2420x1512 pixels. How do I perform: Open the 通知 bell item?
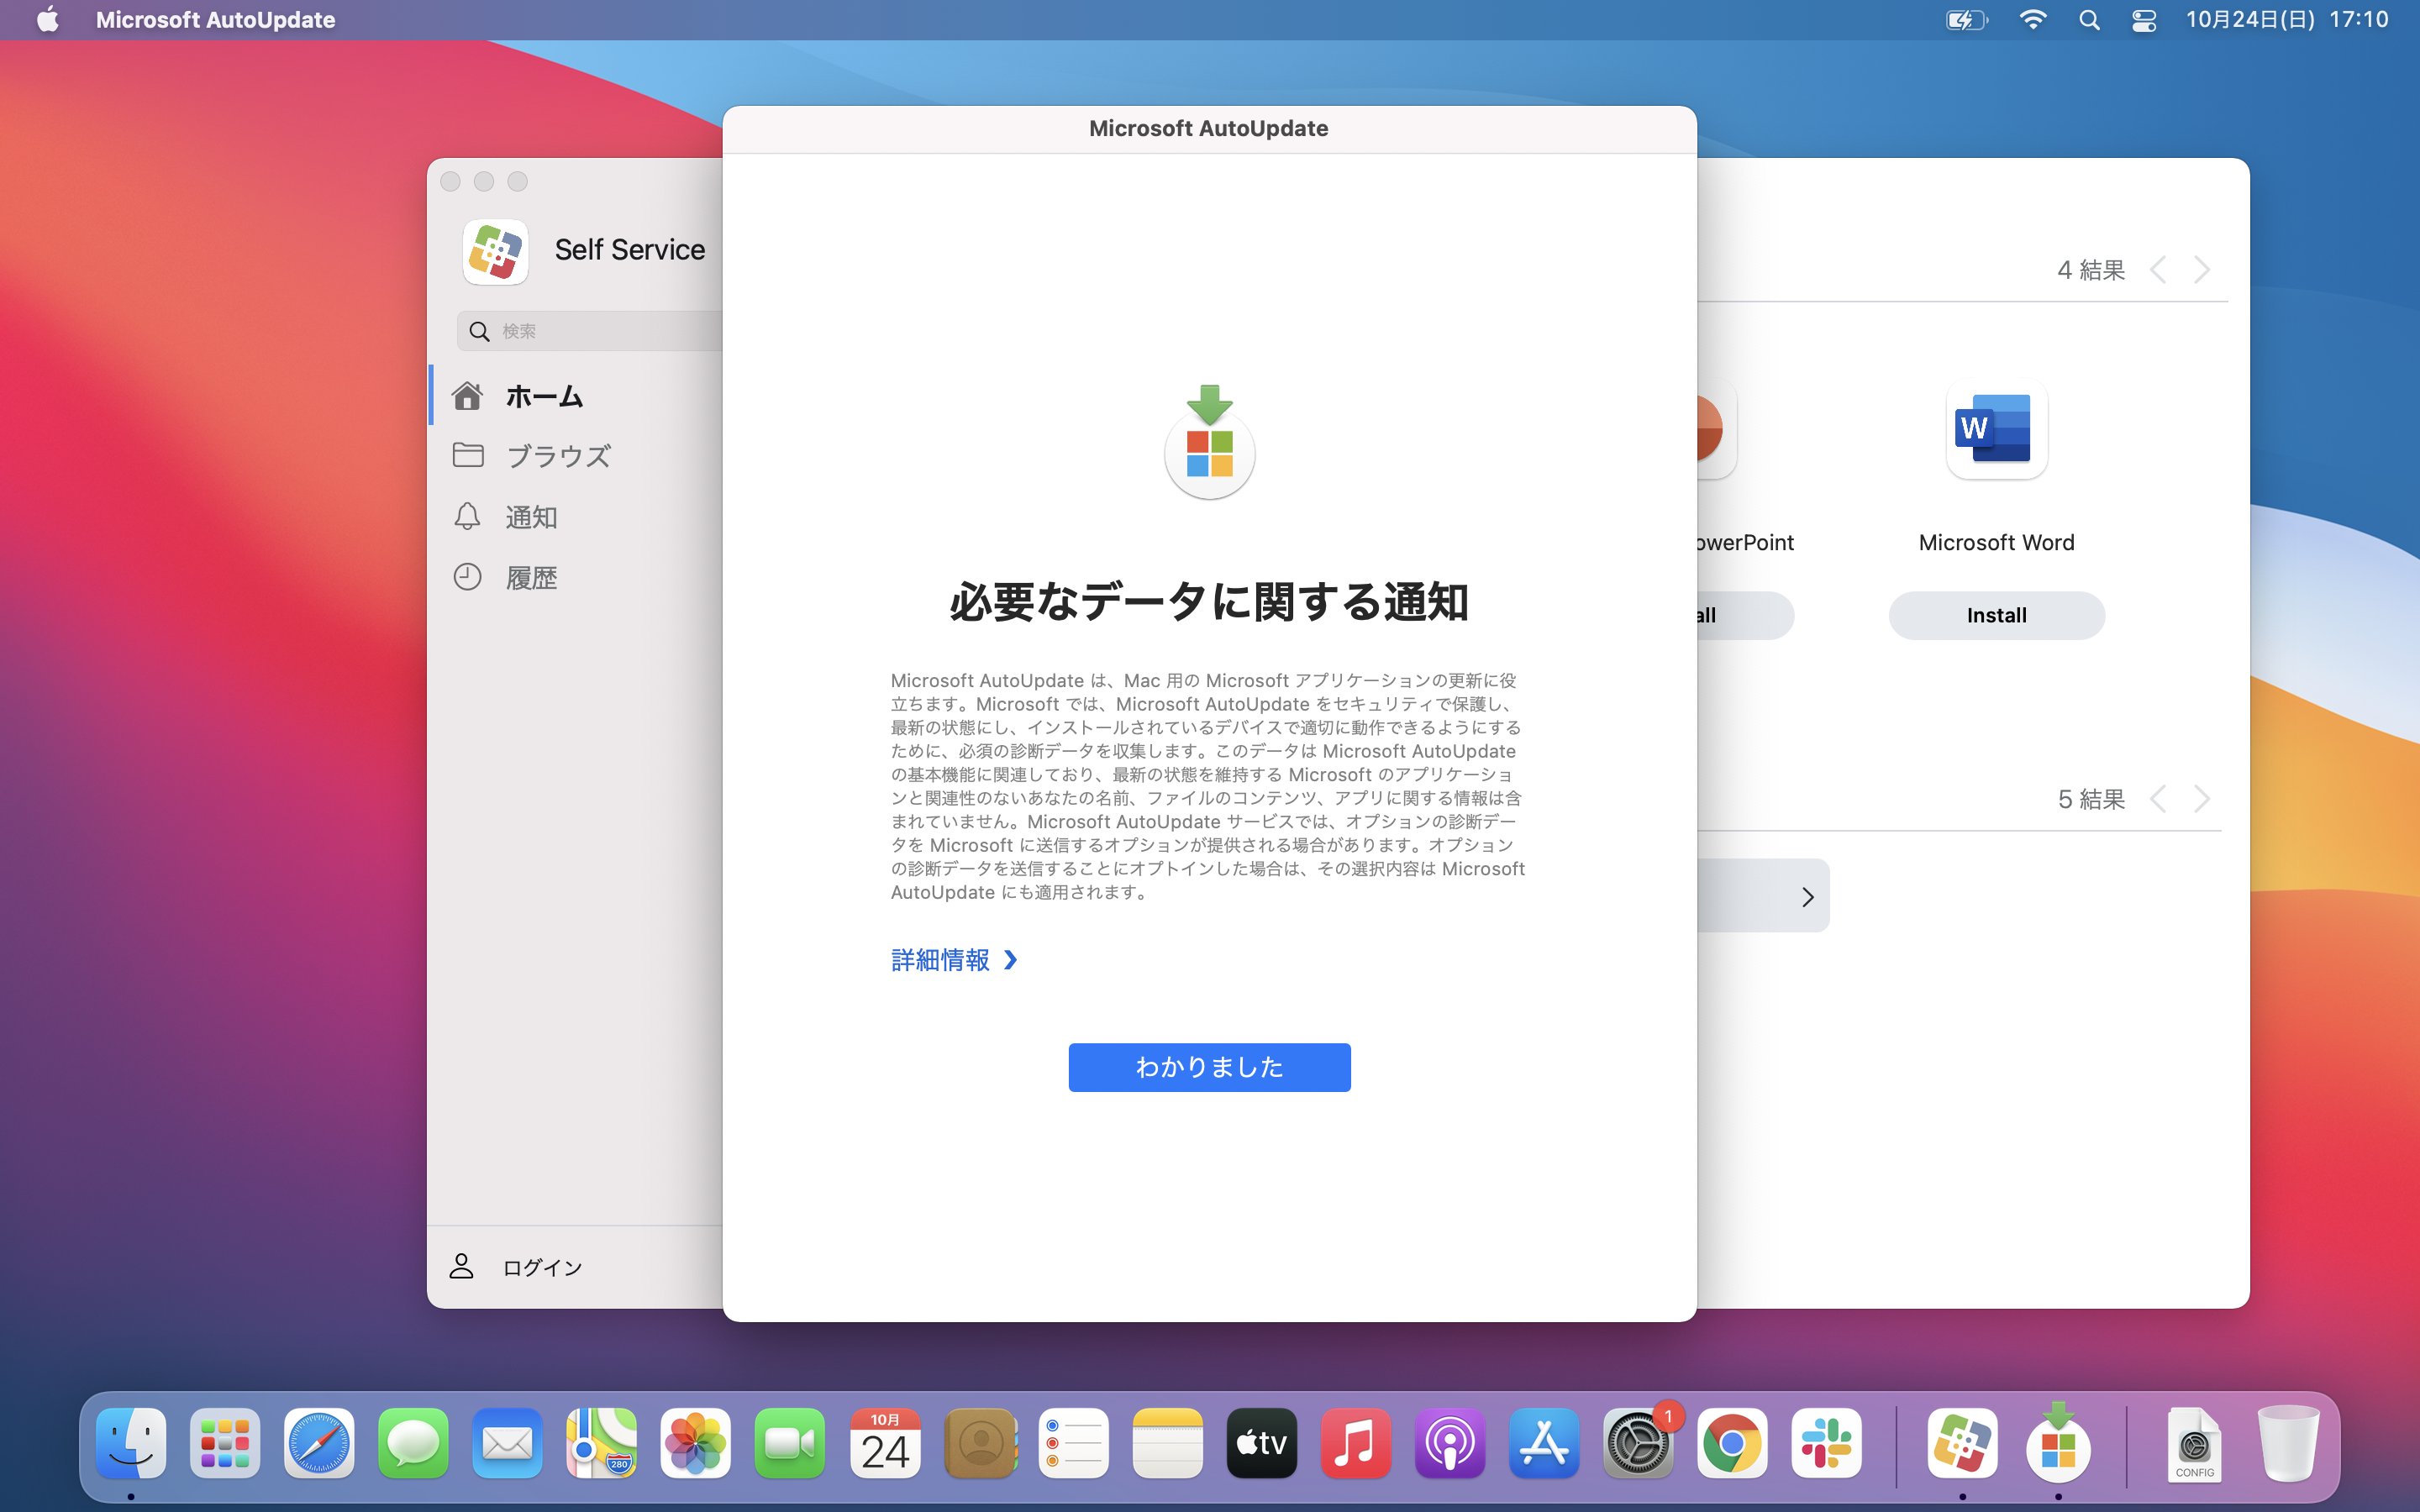(530, 517)
